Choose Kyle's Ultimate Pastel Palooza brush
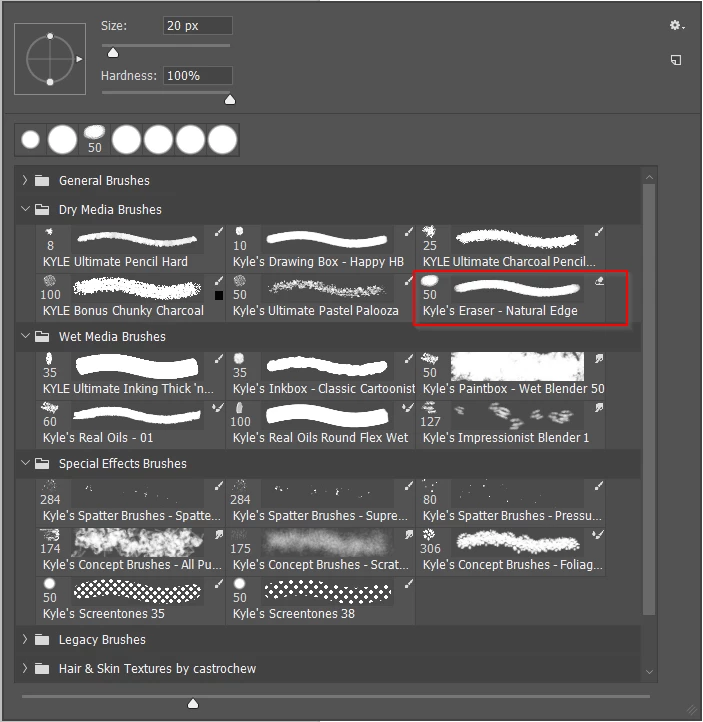 (x=321, y=297)
